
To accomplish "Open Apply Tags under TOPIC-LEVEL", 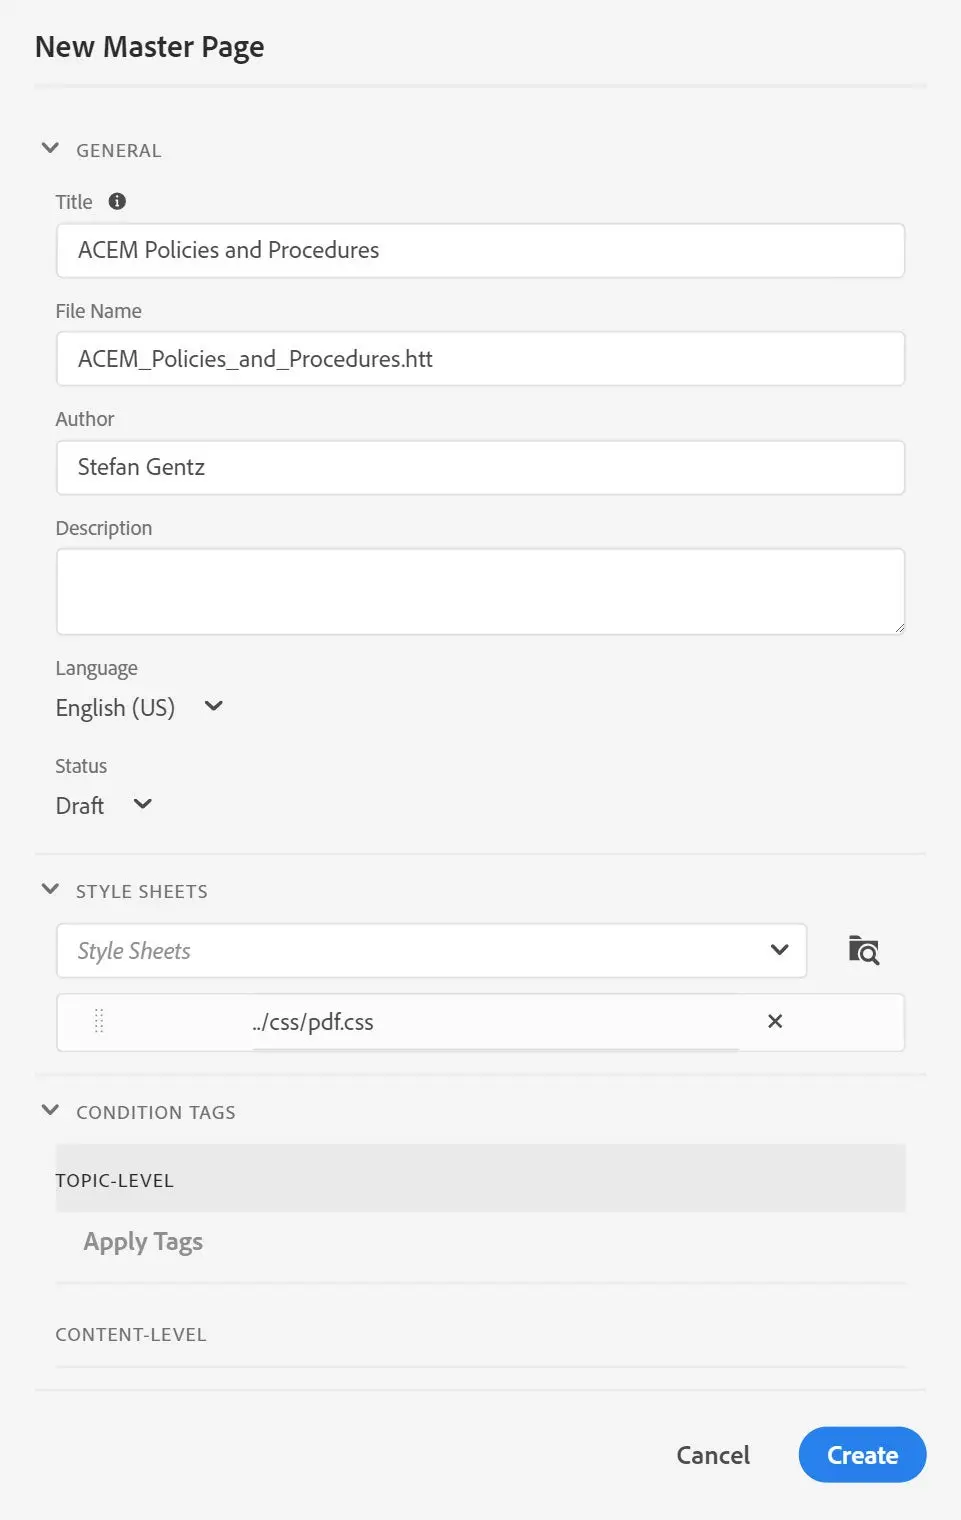I will pyautogui.click(x=142, y=1241).
